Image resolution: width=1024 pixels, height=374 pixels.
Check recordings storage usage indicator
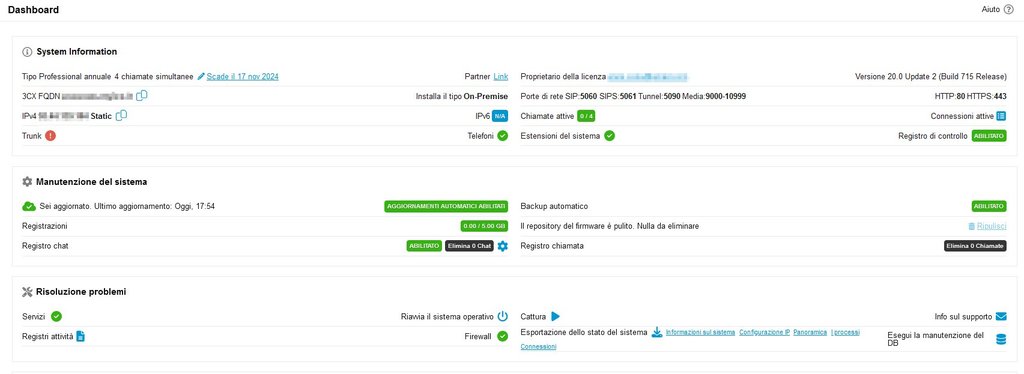(484, 226)
